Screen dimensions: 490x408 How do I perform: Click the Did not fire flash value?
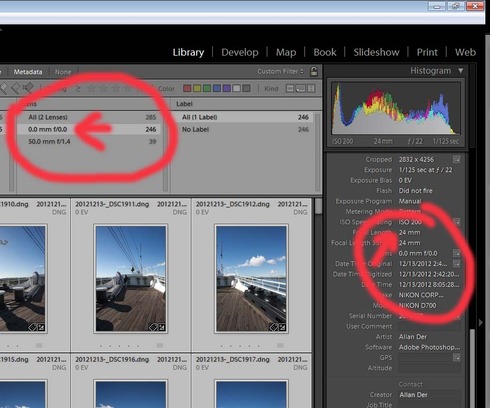point(416,191)
